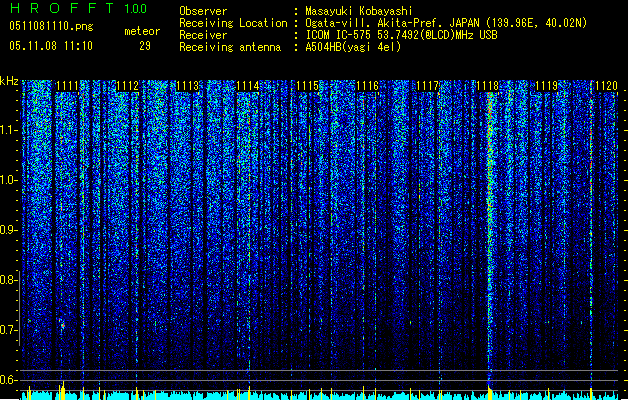629x400 pixels.
Task: Click the 1117 time marker
Action: pos(428,86)
